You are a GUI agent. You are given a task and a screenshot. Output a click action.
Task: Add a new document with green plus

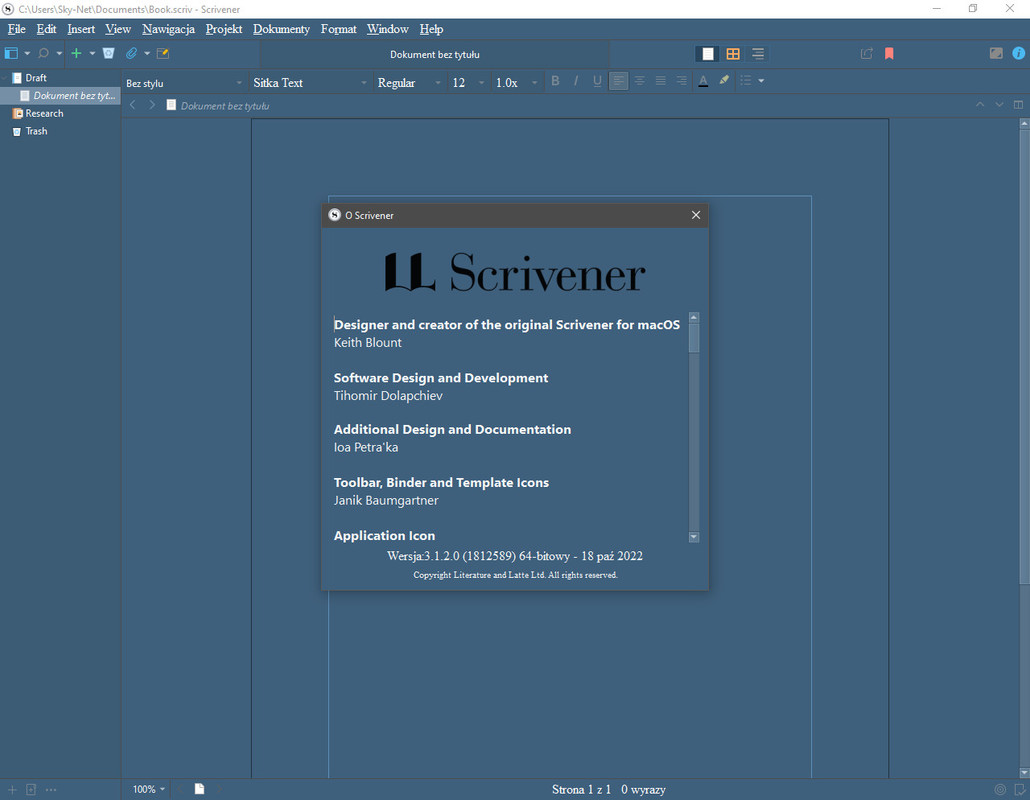[76, 53]
